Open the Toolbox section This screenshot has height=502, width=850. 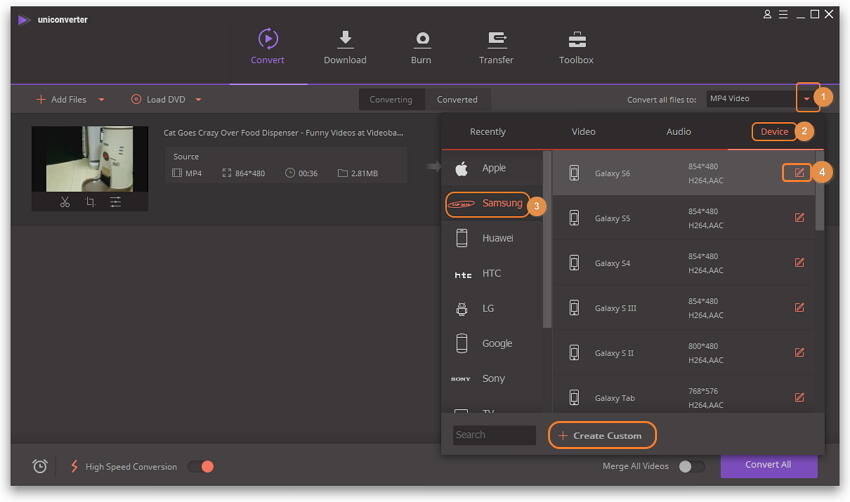point(576,47)
